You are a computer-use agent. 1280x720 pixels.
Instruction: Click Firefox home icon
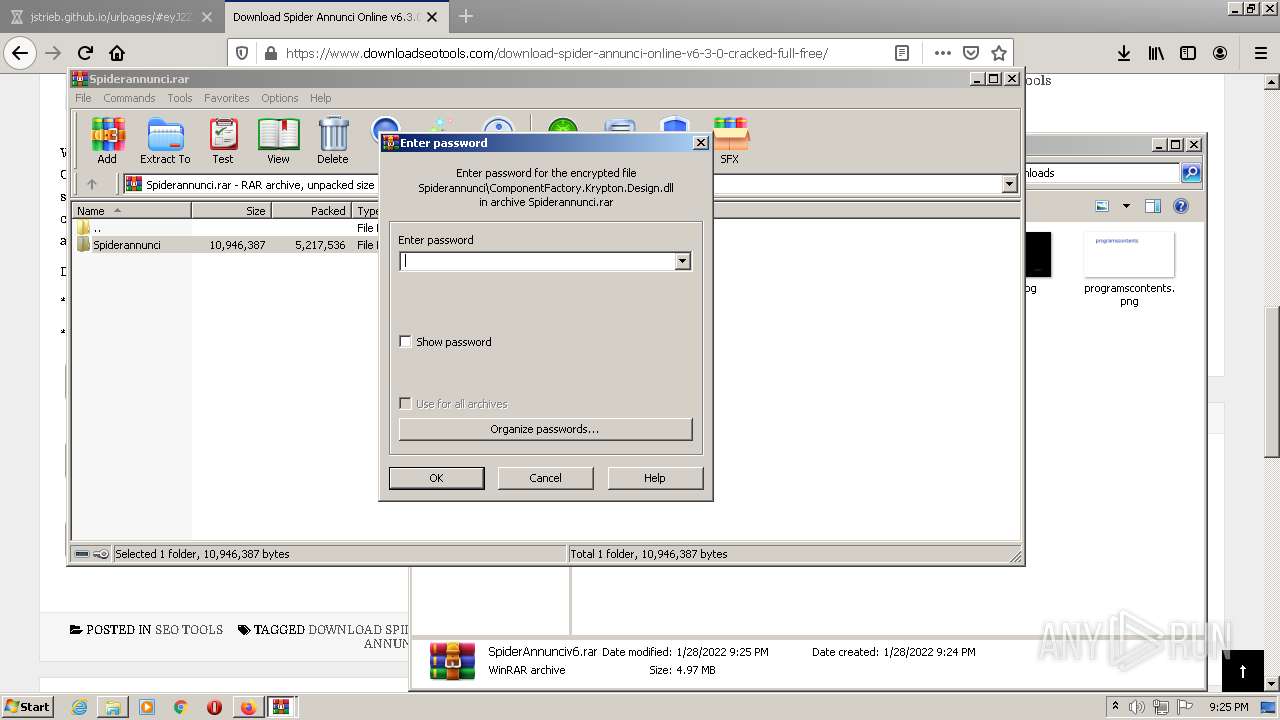pyautogui.click(x=117, y=53)
